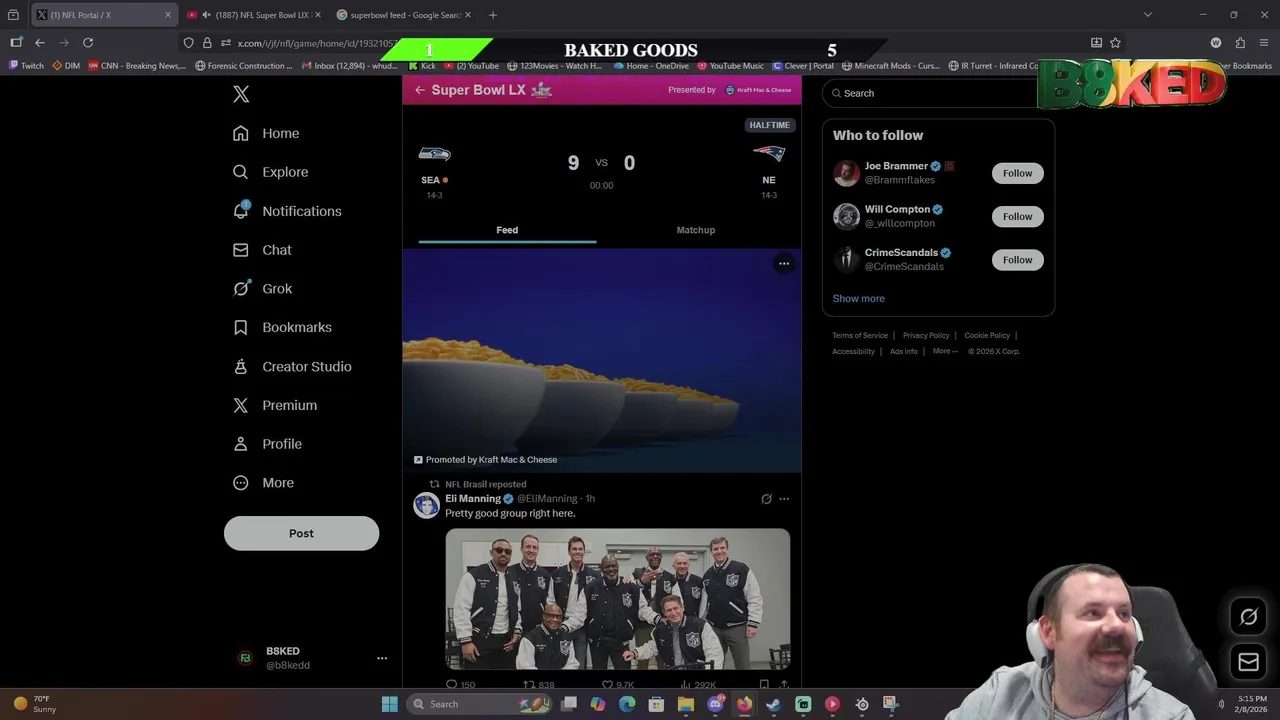Go to Home in X sidebar
The image size is (1280, 720).
266,133
